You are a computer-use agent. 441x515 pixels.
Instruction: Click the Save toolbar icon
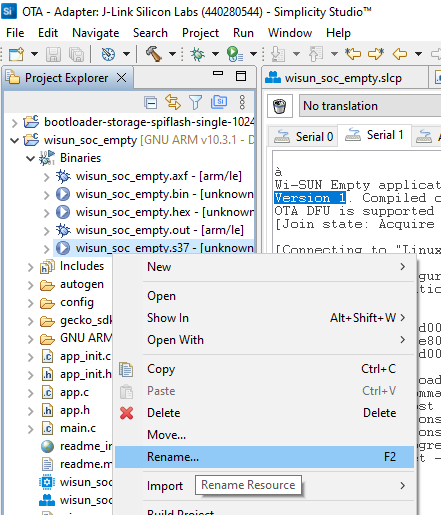coord(53,54)
